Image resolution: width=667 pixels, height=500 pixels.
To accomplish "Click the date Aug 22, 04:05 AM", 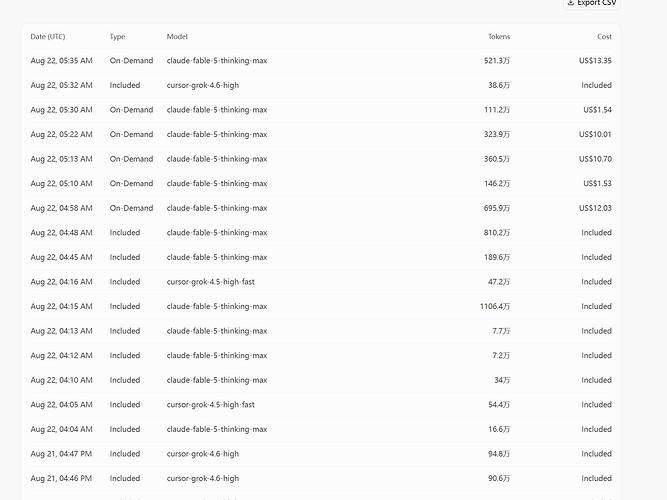I will [x=61, y=405].
